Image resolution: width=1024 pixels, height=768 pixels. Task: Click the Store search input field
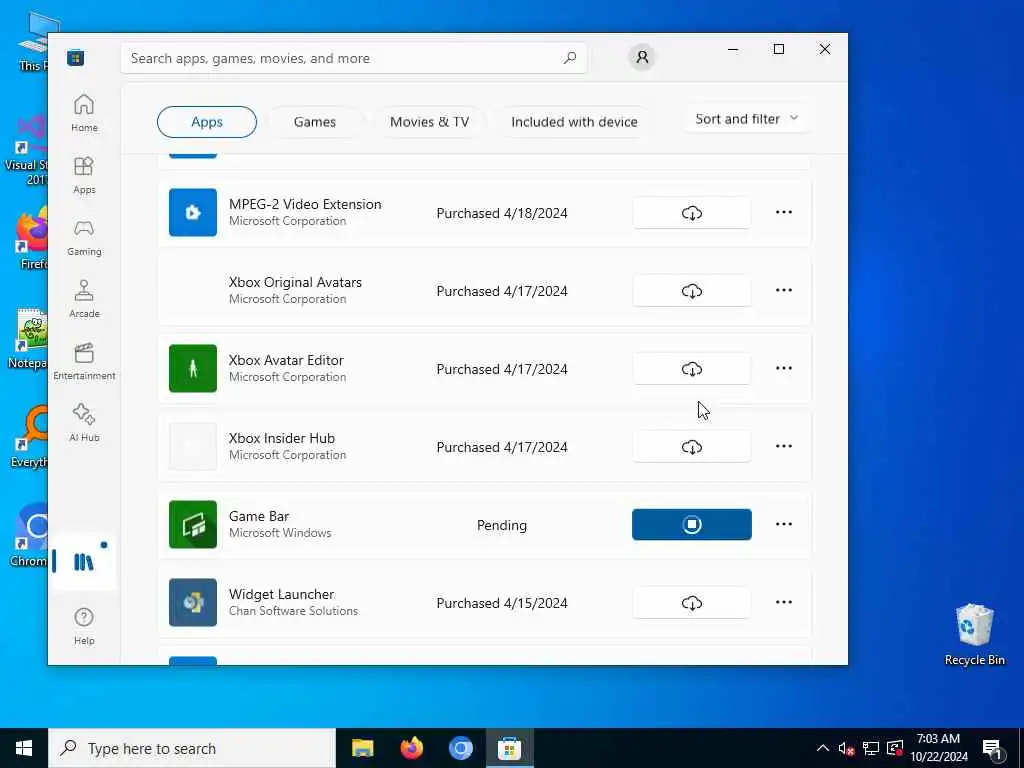tap(353, 58)
